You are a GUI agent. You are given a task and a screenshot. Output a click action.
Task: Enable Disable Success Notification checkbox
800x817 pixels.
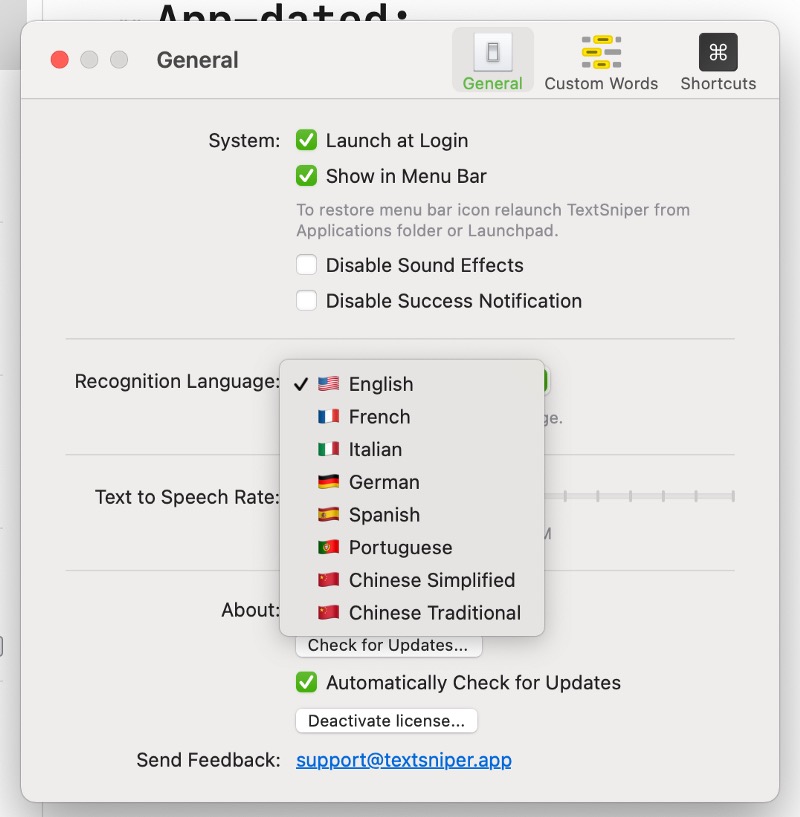306,301
